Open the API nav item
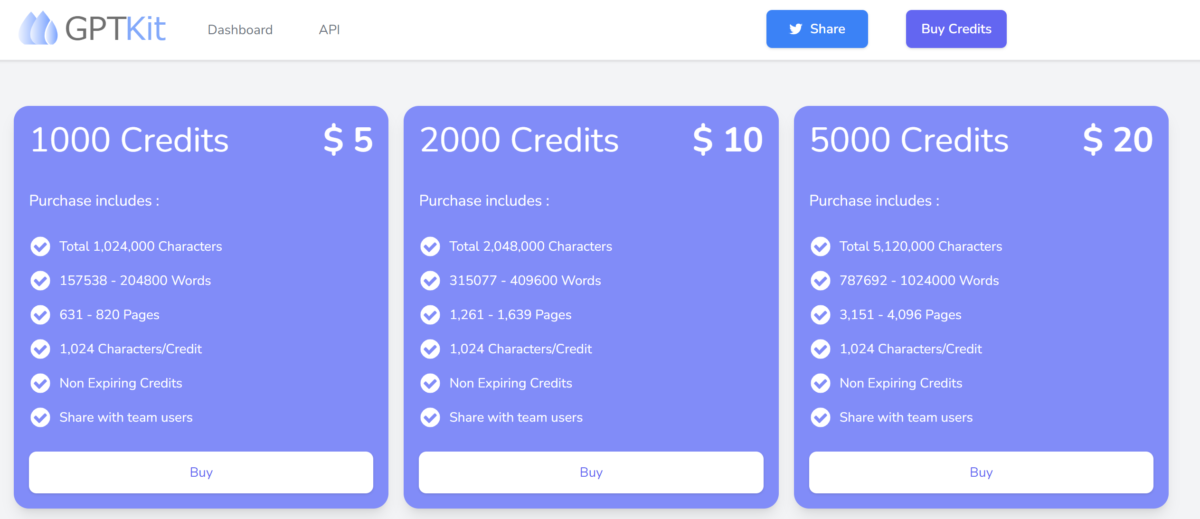Viewport: 1200px width, 519px height. [x=329, y=30]
